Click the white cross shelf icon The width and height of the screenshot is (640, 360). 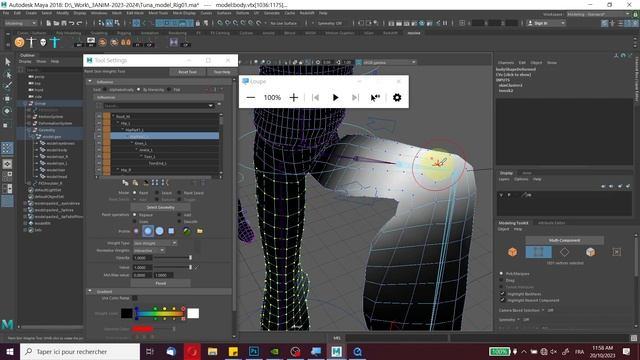31,42
